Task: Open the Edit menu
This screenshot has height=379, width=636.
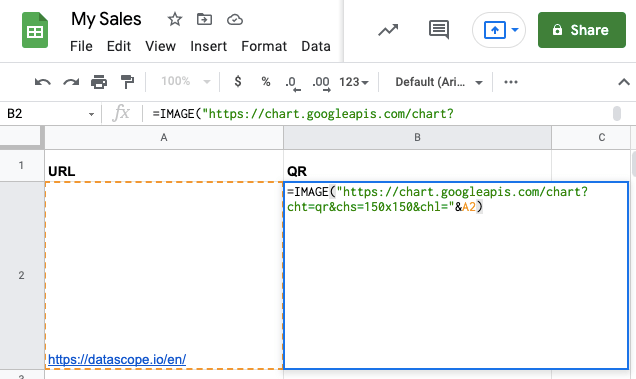Action: [x=119, y=46]
